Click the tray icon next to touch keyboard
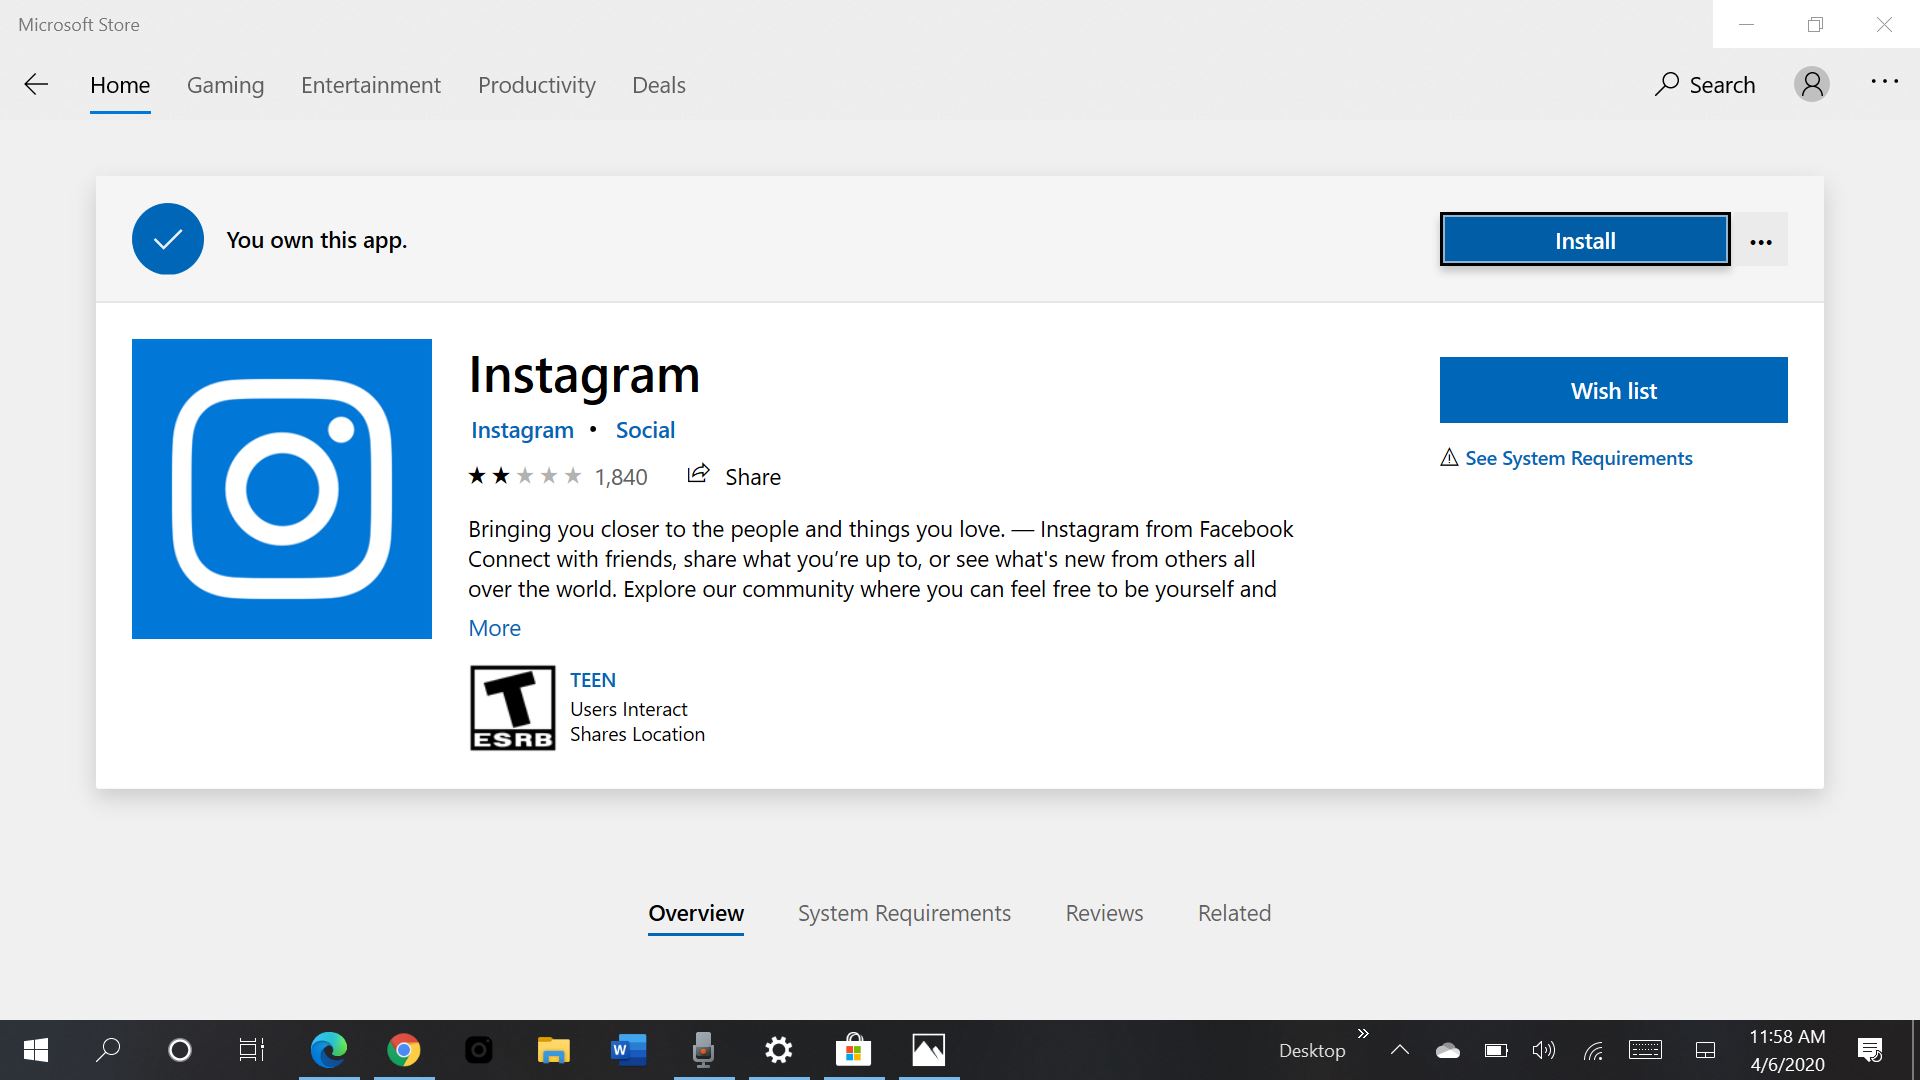Screen dimensions: 1920x1080 1705,1050
